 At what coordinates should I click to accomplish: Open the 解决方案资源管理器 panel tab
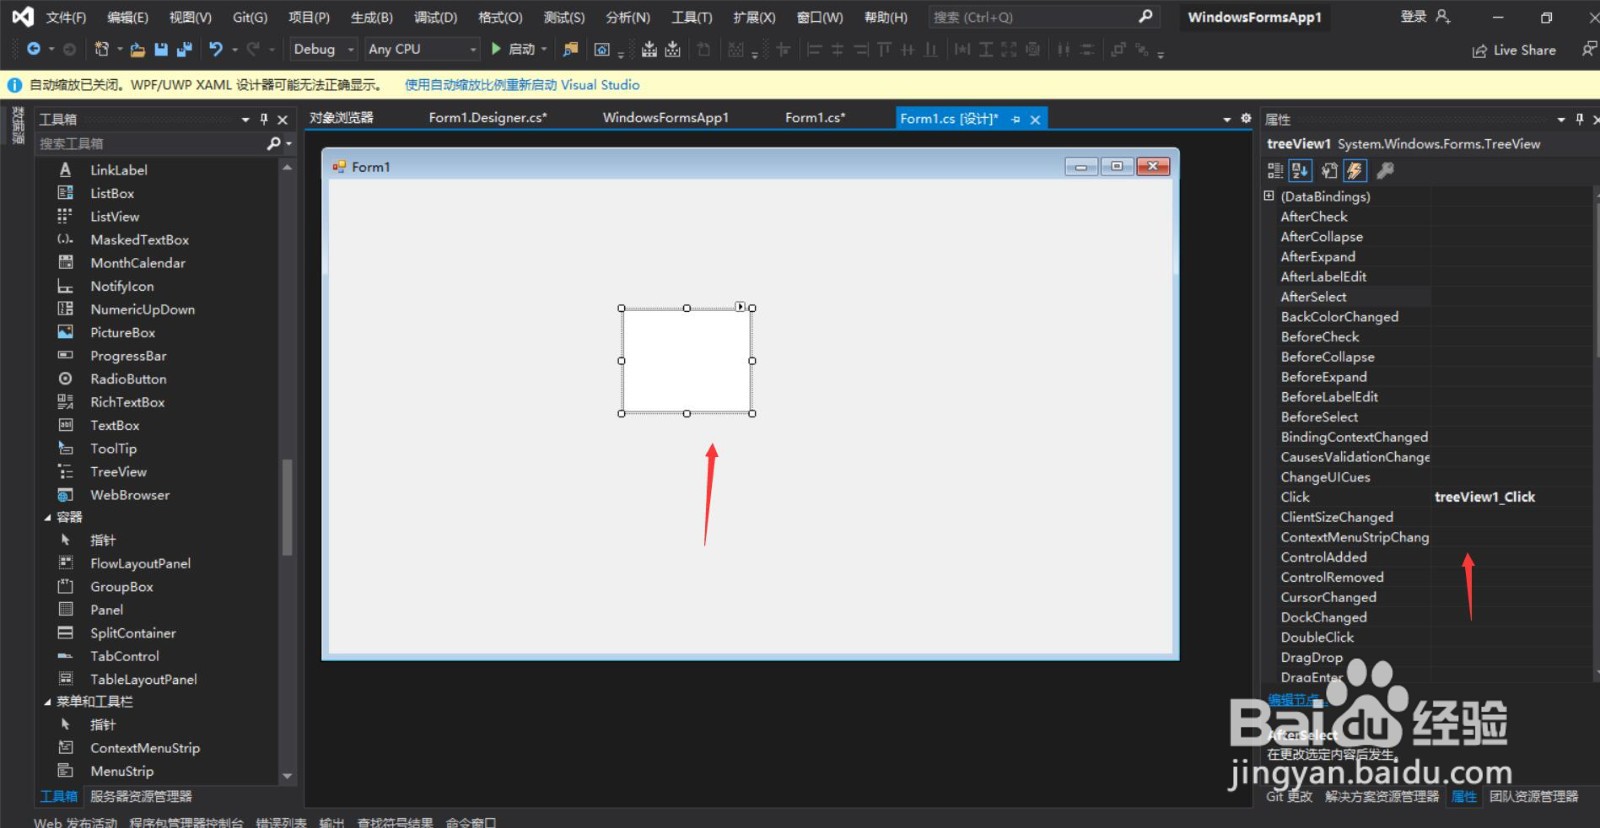[1382, 797]
